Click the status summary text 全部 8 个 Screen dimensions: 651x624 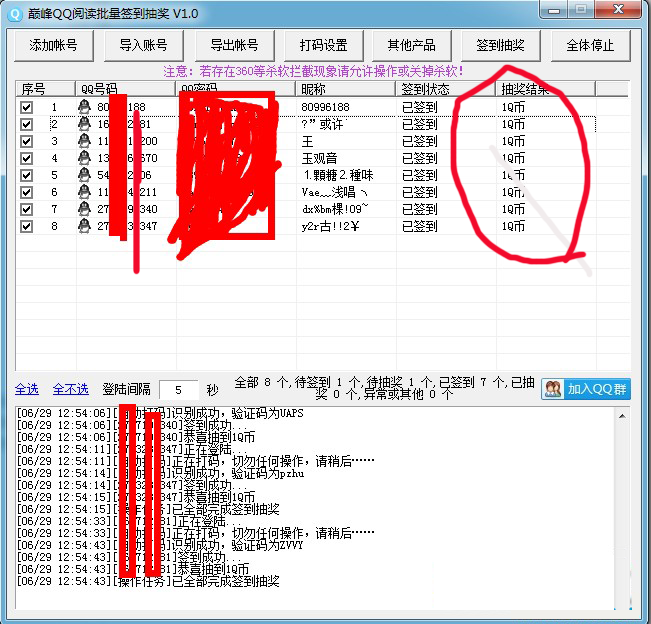[x=262, y=382]
